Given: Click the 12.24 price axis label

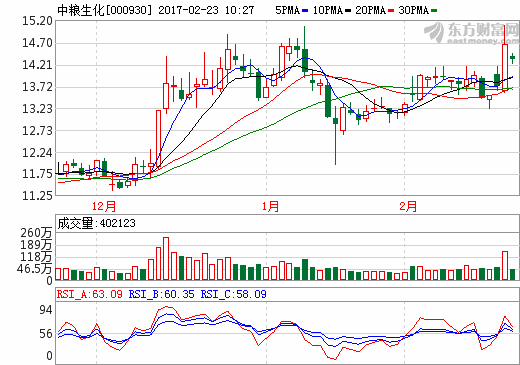Looking at the screenshot, I should tap(37, 153).
